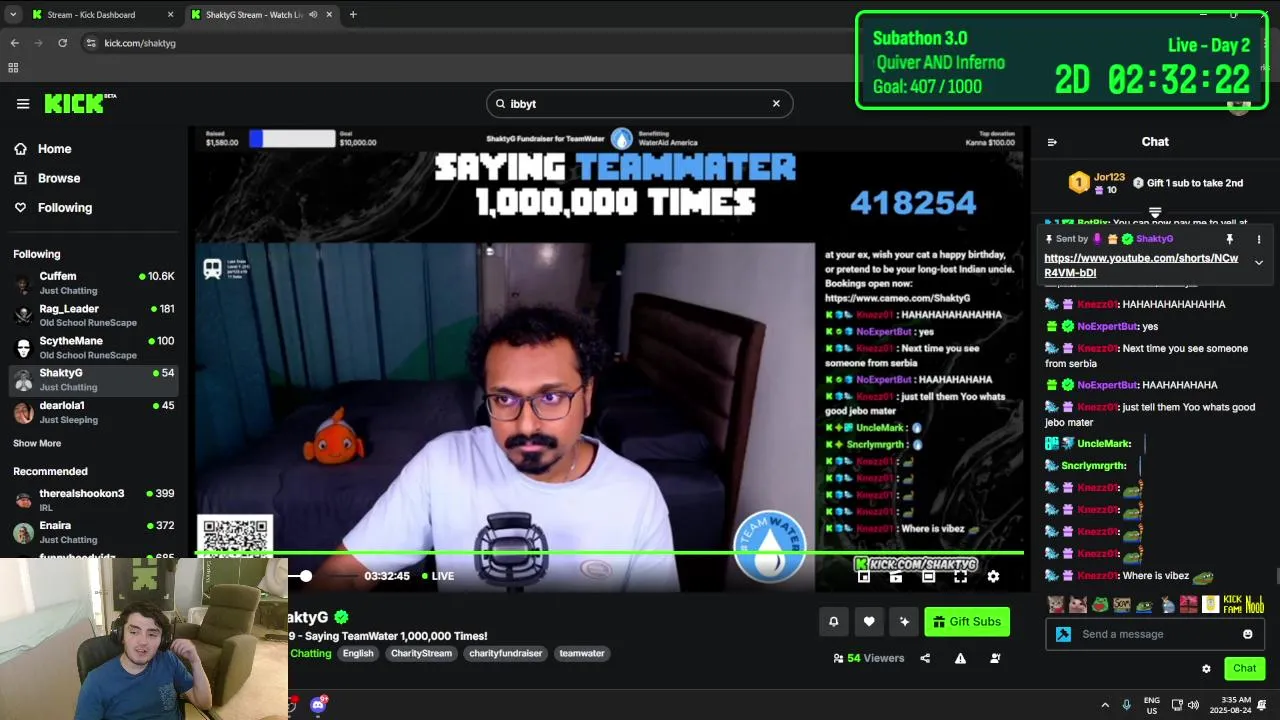This screenshot has width=1280, height=720.
Task: Unpin the pinned chat message
Action: [x=1229, y=240]
